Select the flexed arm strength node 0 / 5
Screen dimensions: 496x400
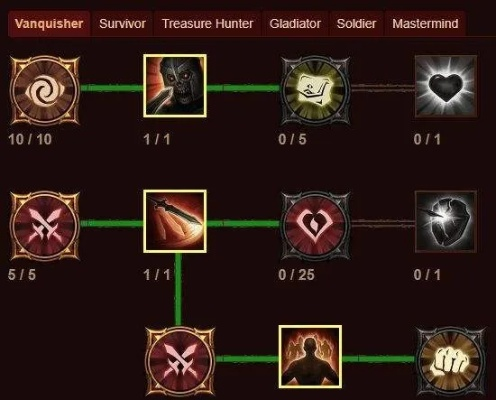point(315,91)
